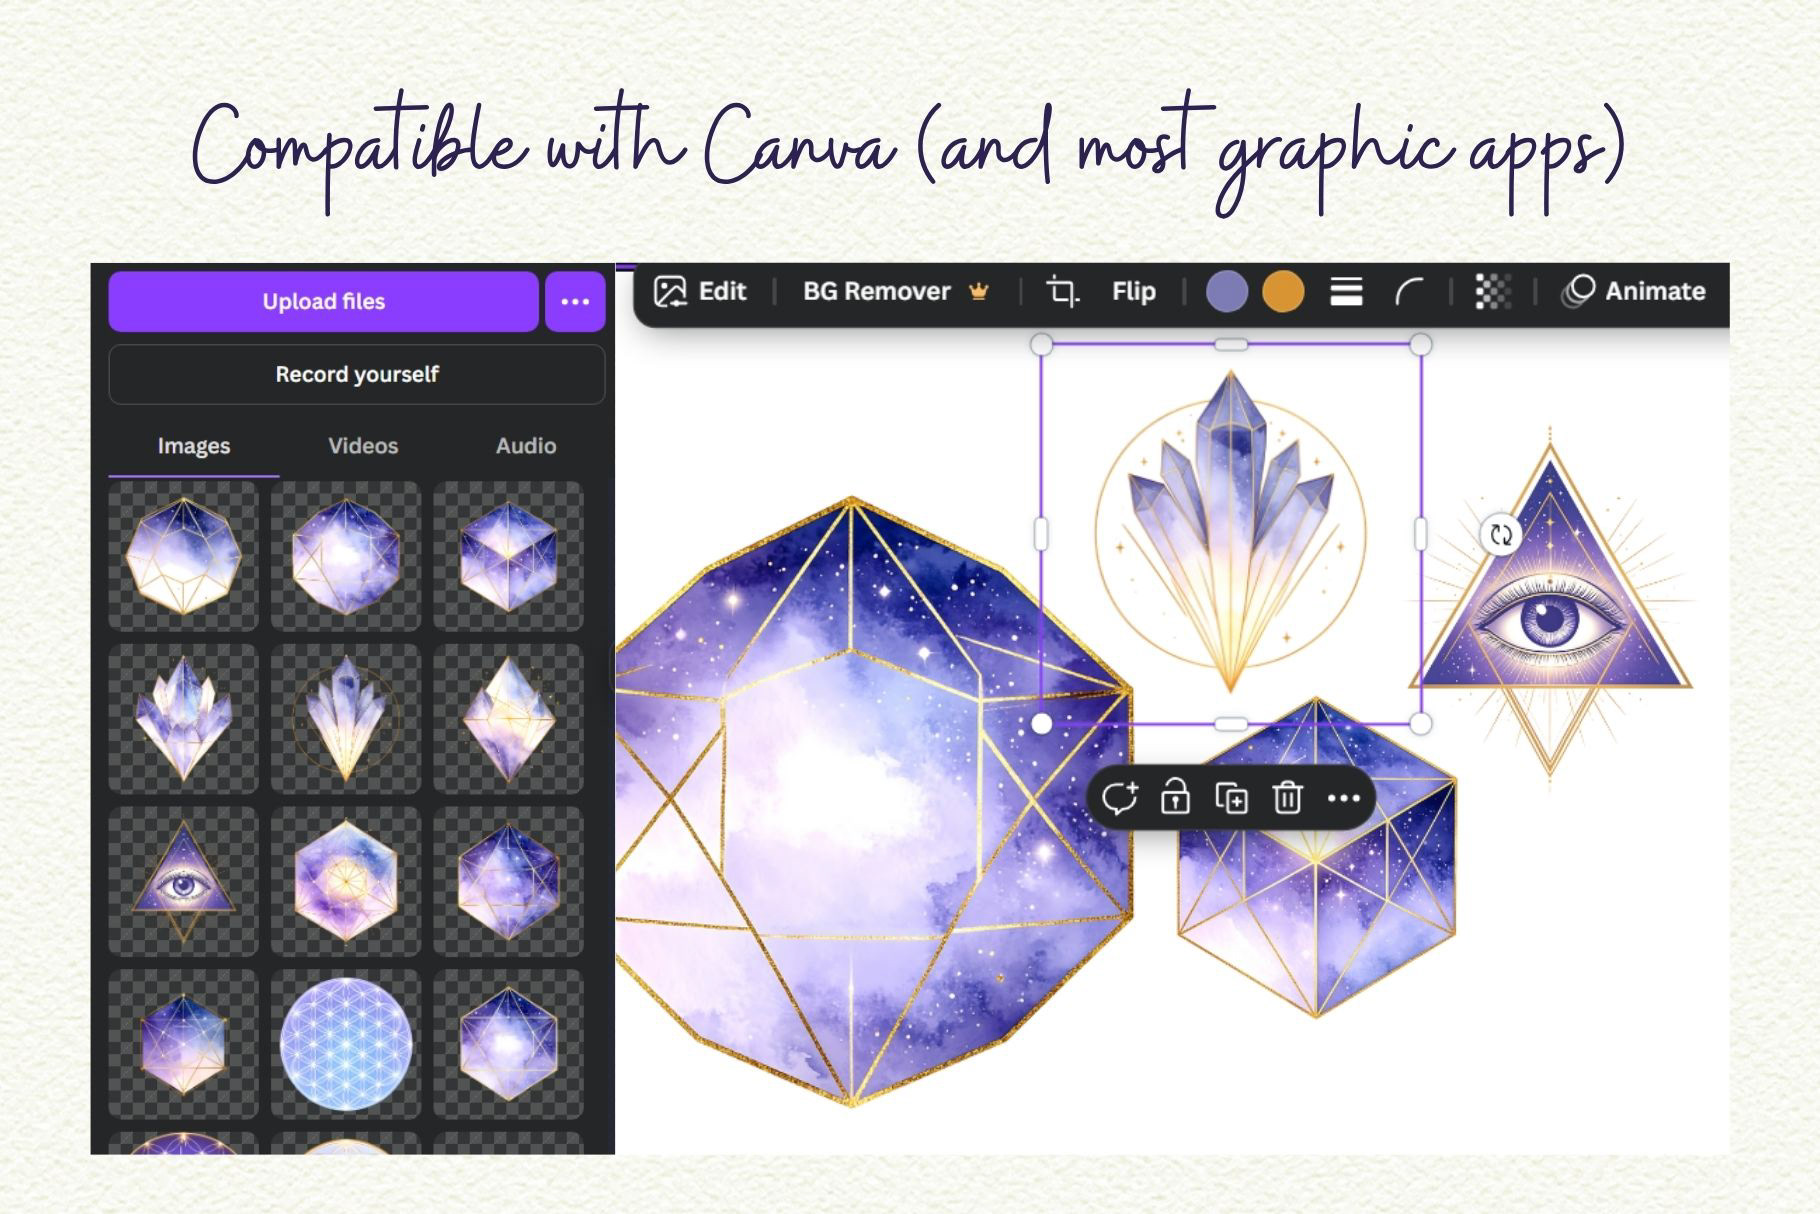Image resolution: width=1820 pixels, height=1214 pixels.
Task: Click the Record yourself button
Action: point(356,374)
